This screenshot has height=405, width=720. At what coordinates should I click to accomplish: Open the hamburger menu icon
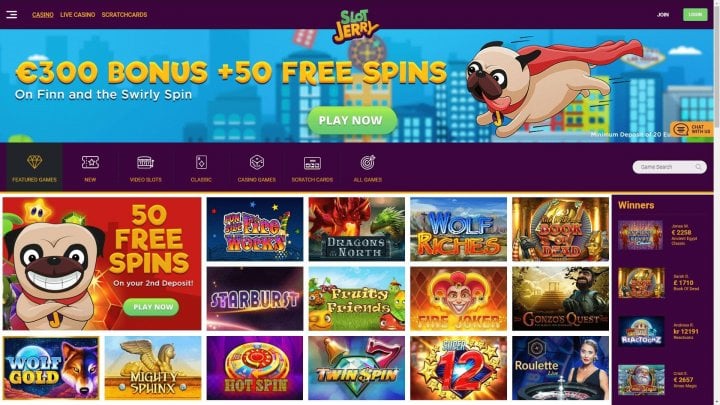(11, 15)
